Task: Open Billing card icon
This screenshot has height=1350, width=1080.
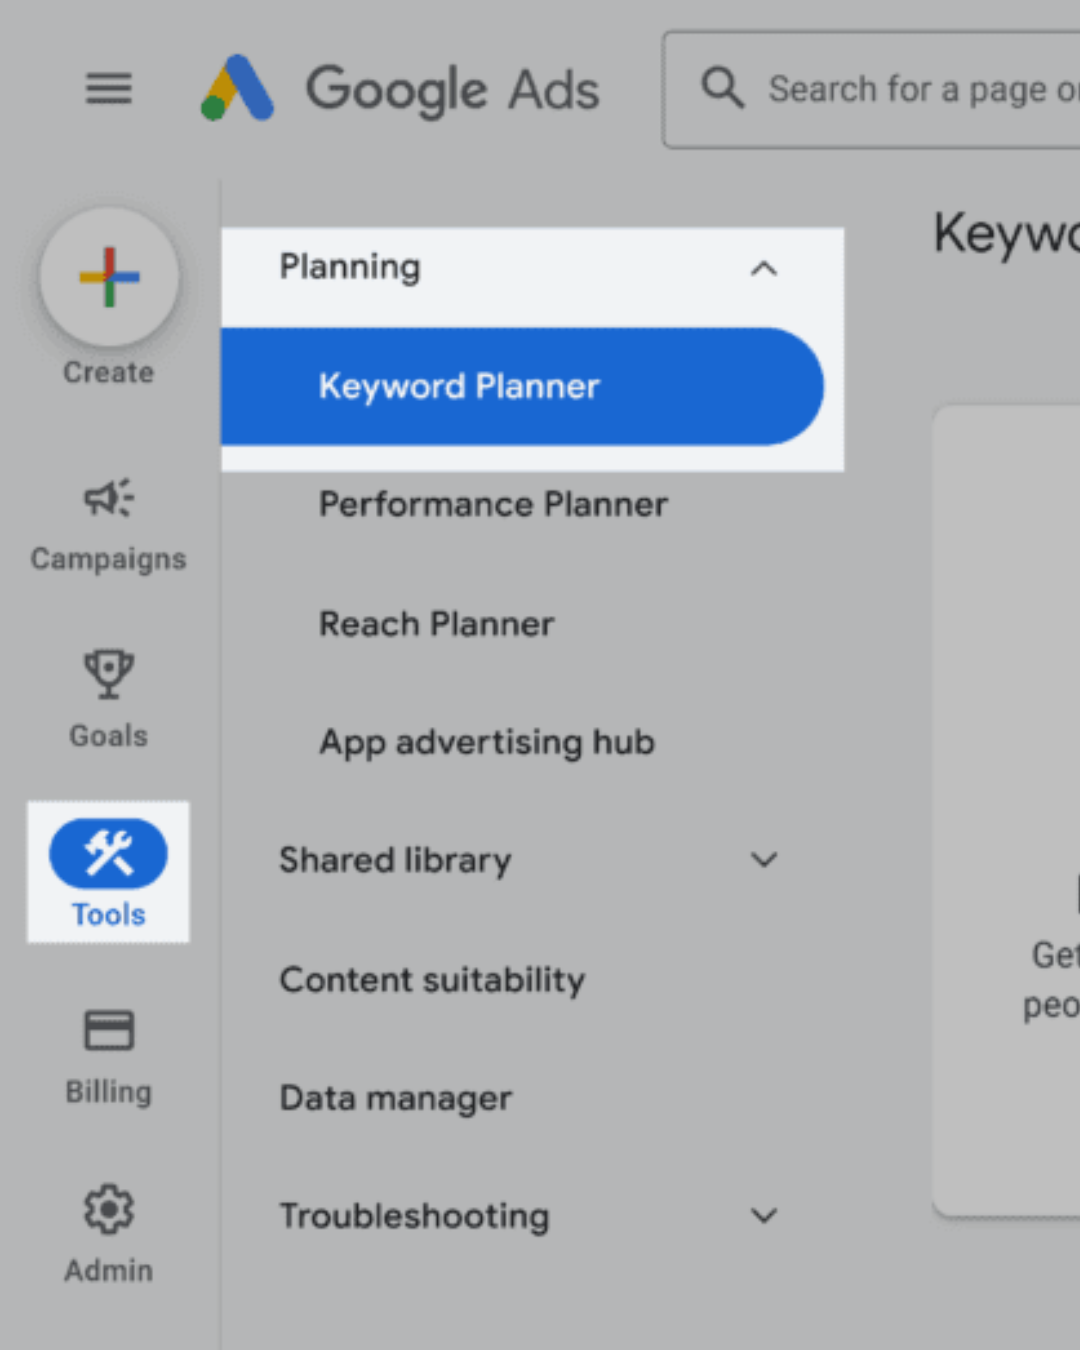Action: coord(108,1030)
